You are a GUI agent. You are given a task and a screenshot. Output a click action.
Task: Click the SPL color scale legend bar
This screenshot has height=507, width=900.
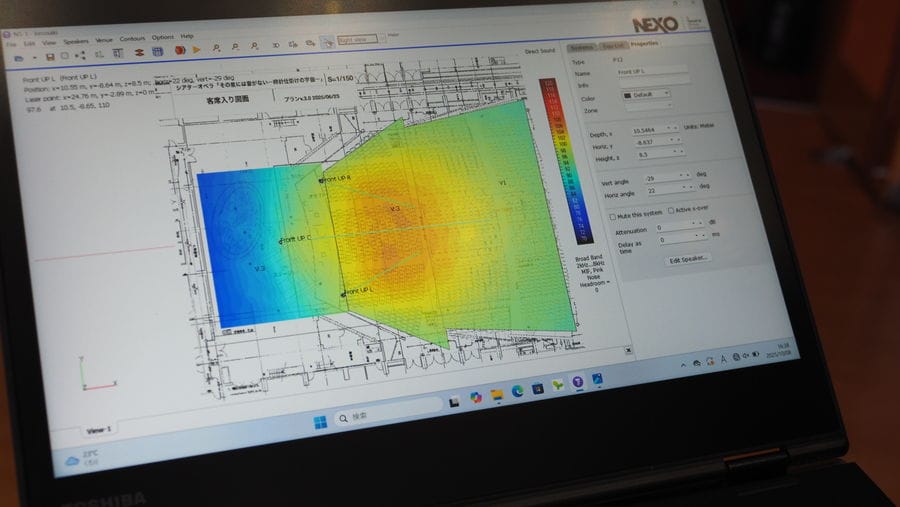[x=552, y=160]
